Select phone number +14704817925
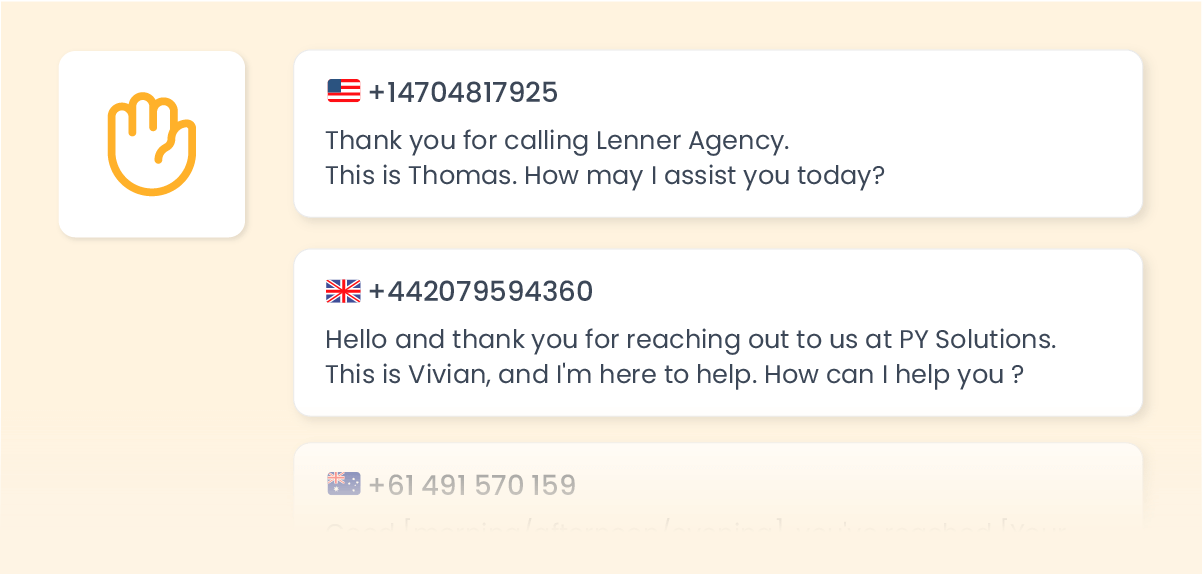Viewport: 1202px width, 574px height. (463, 93)
